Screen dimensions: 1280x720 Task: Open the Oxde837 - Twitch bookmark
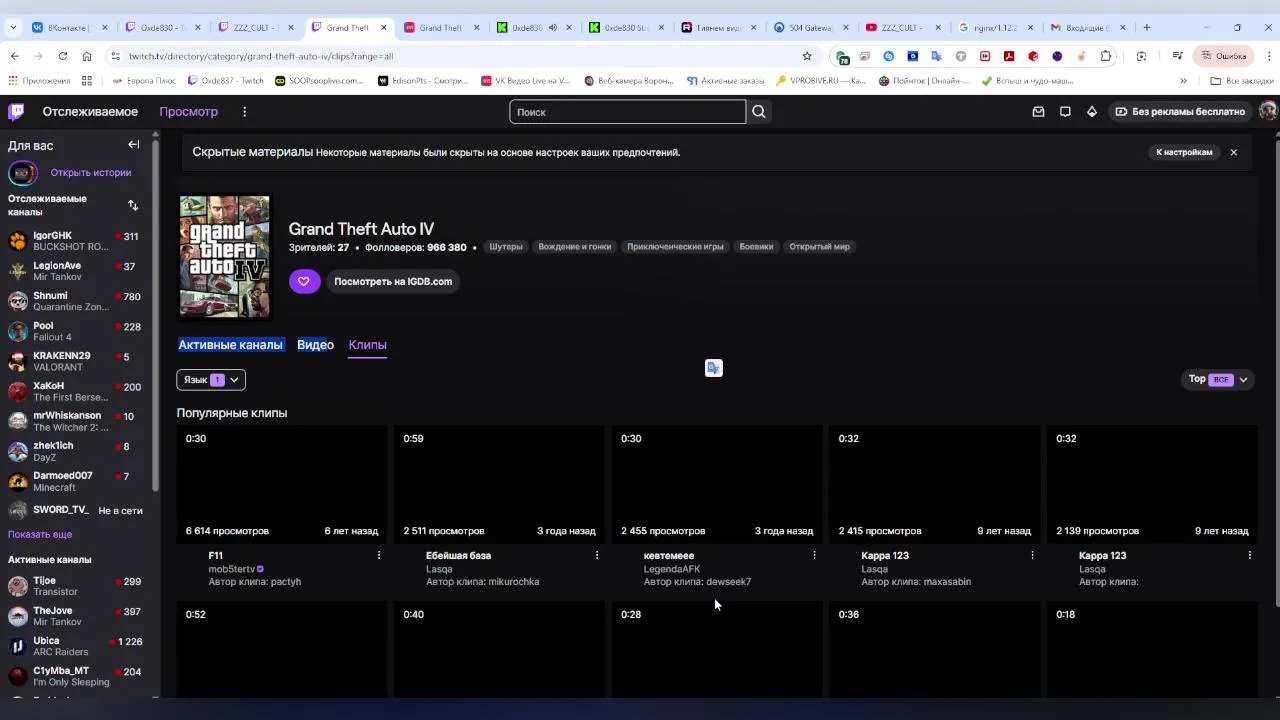224,80
